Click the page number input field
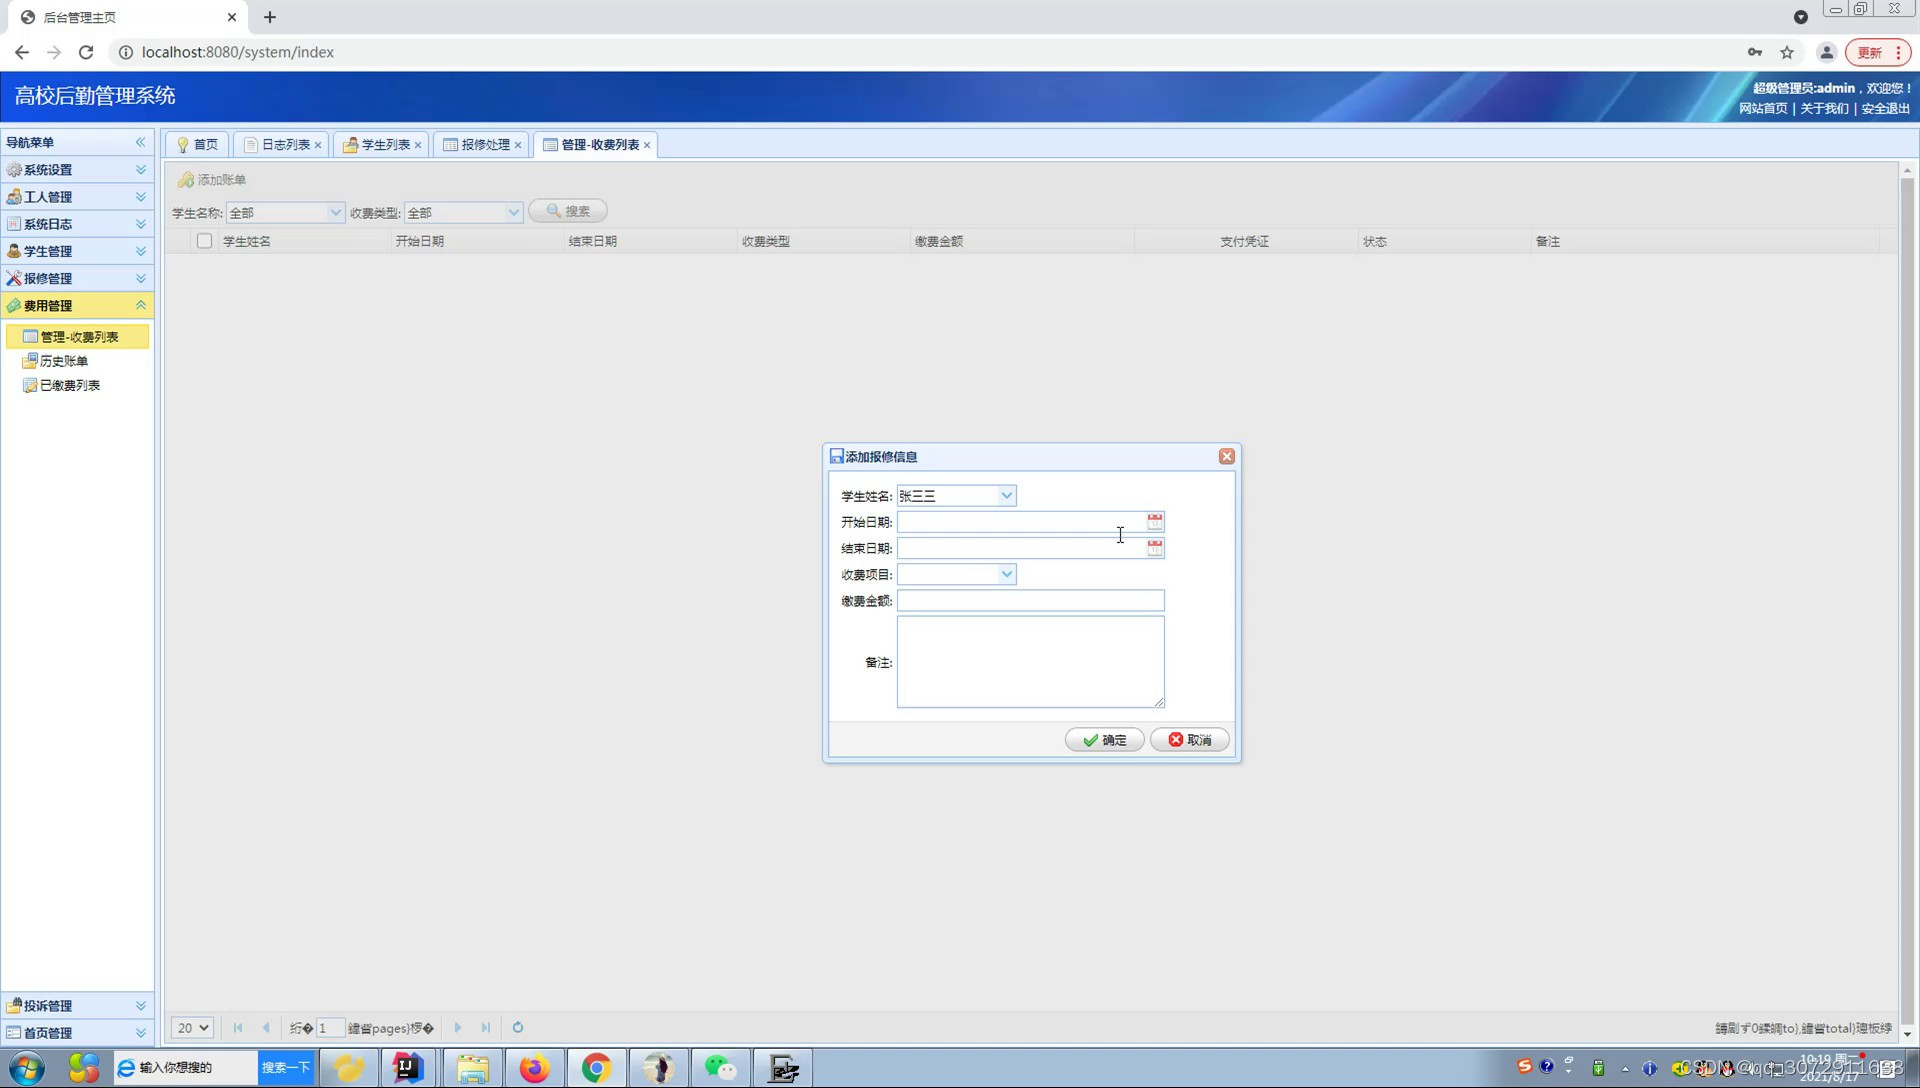The width and height of the screenshot is (1920, 1088). [330, 1028]
